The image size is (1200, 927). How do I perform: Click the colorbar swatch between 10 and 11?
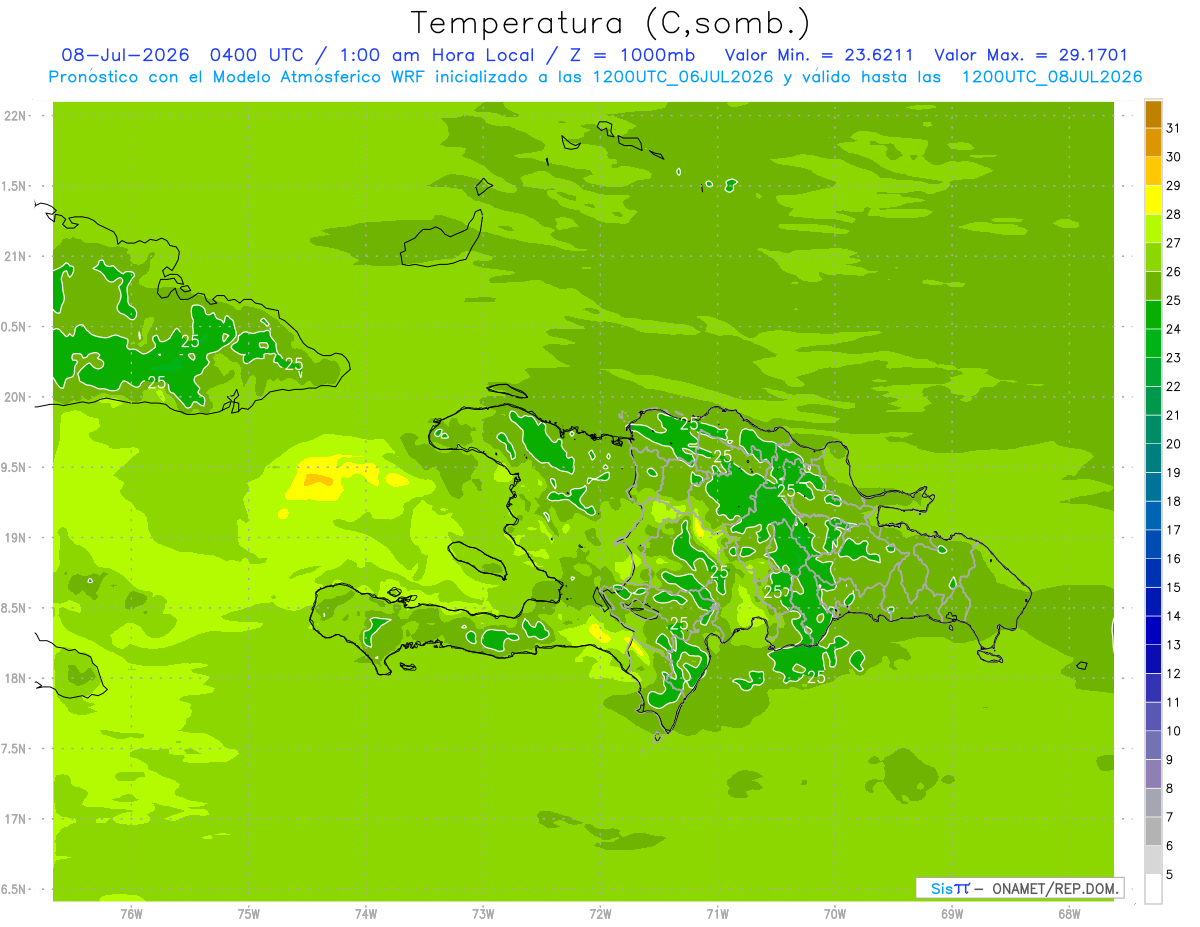(1153, 716)
